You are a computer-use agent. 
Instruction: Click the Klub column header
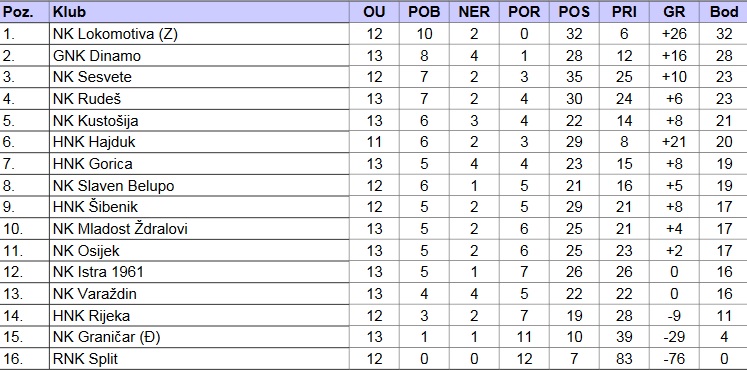[69, 12]
